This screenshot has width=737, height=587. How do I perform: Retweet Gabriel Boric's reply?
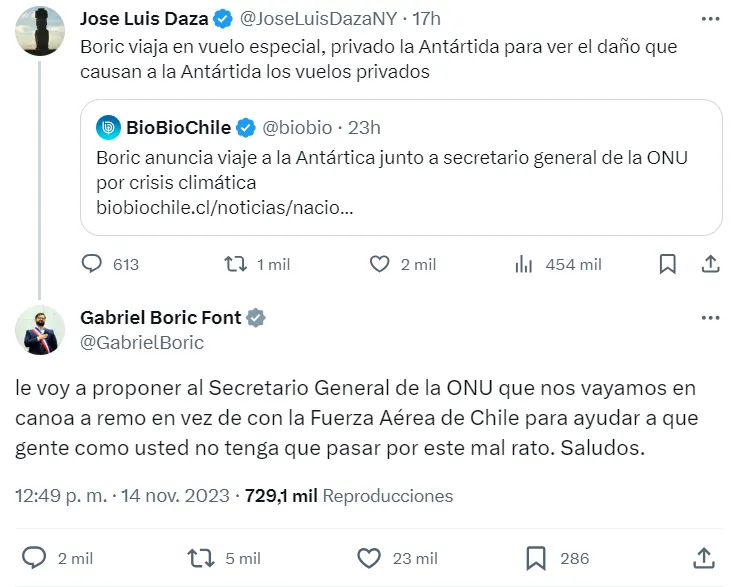tap(201, 558)
